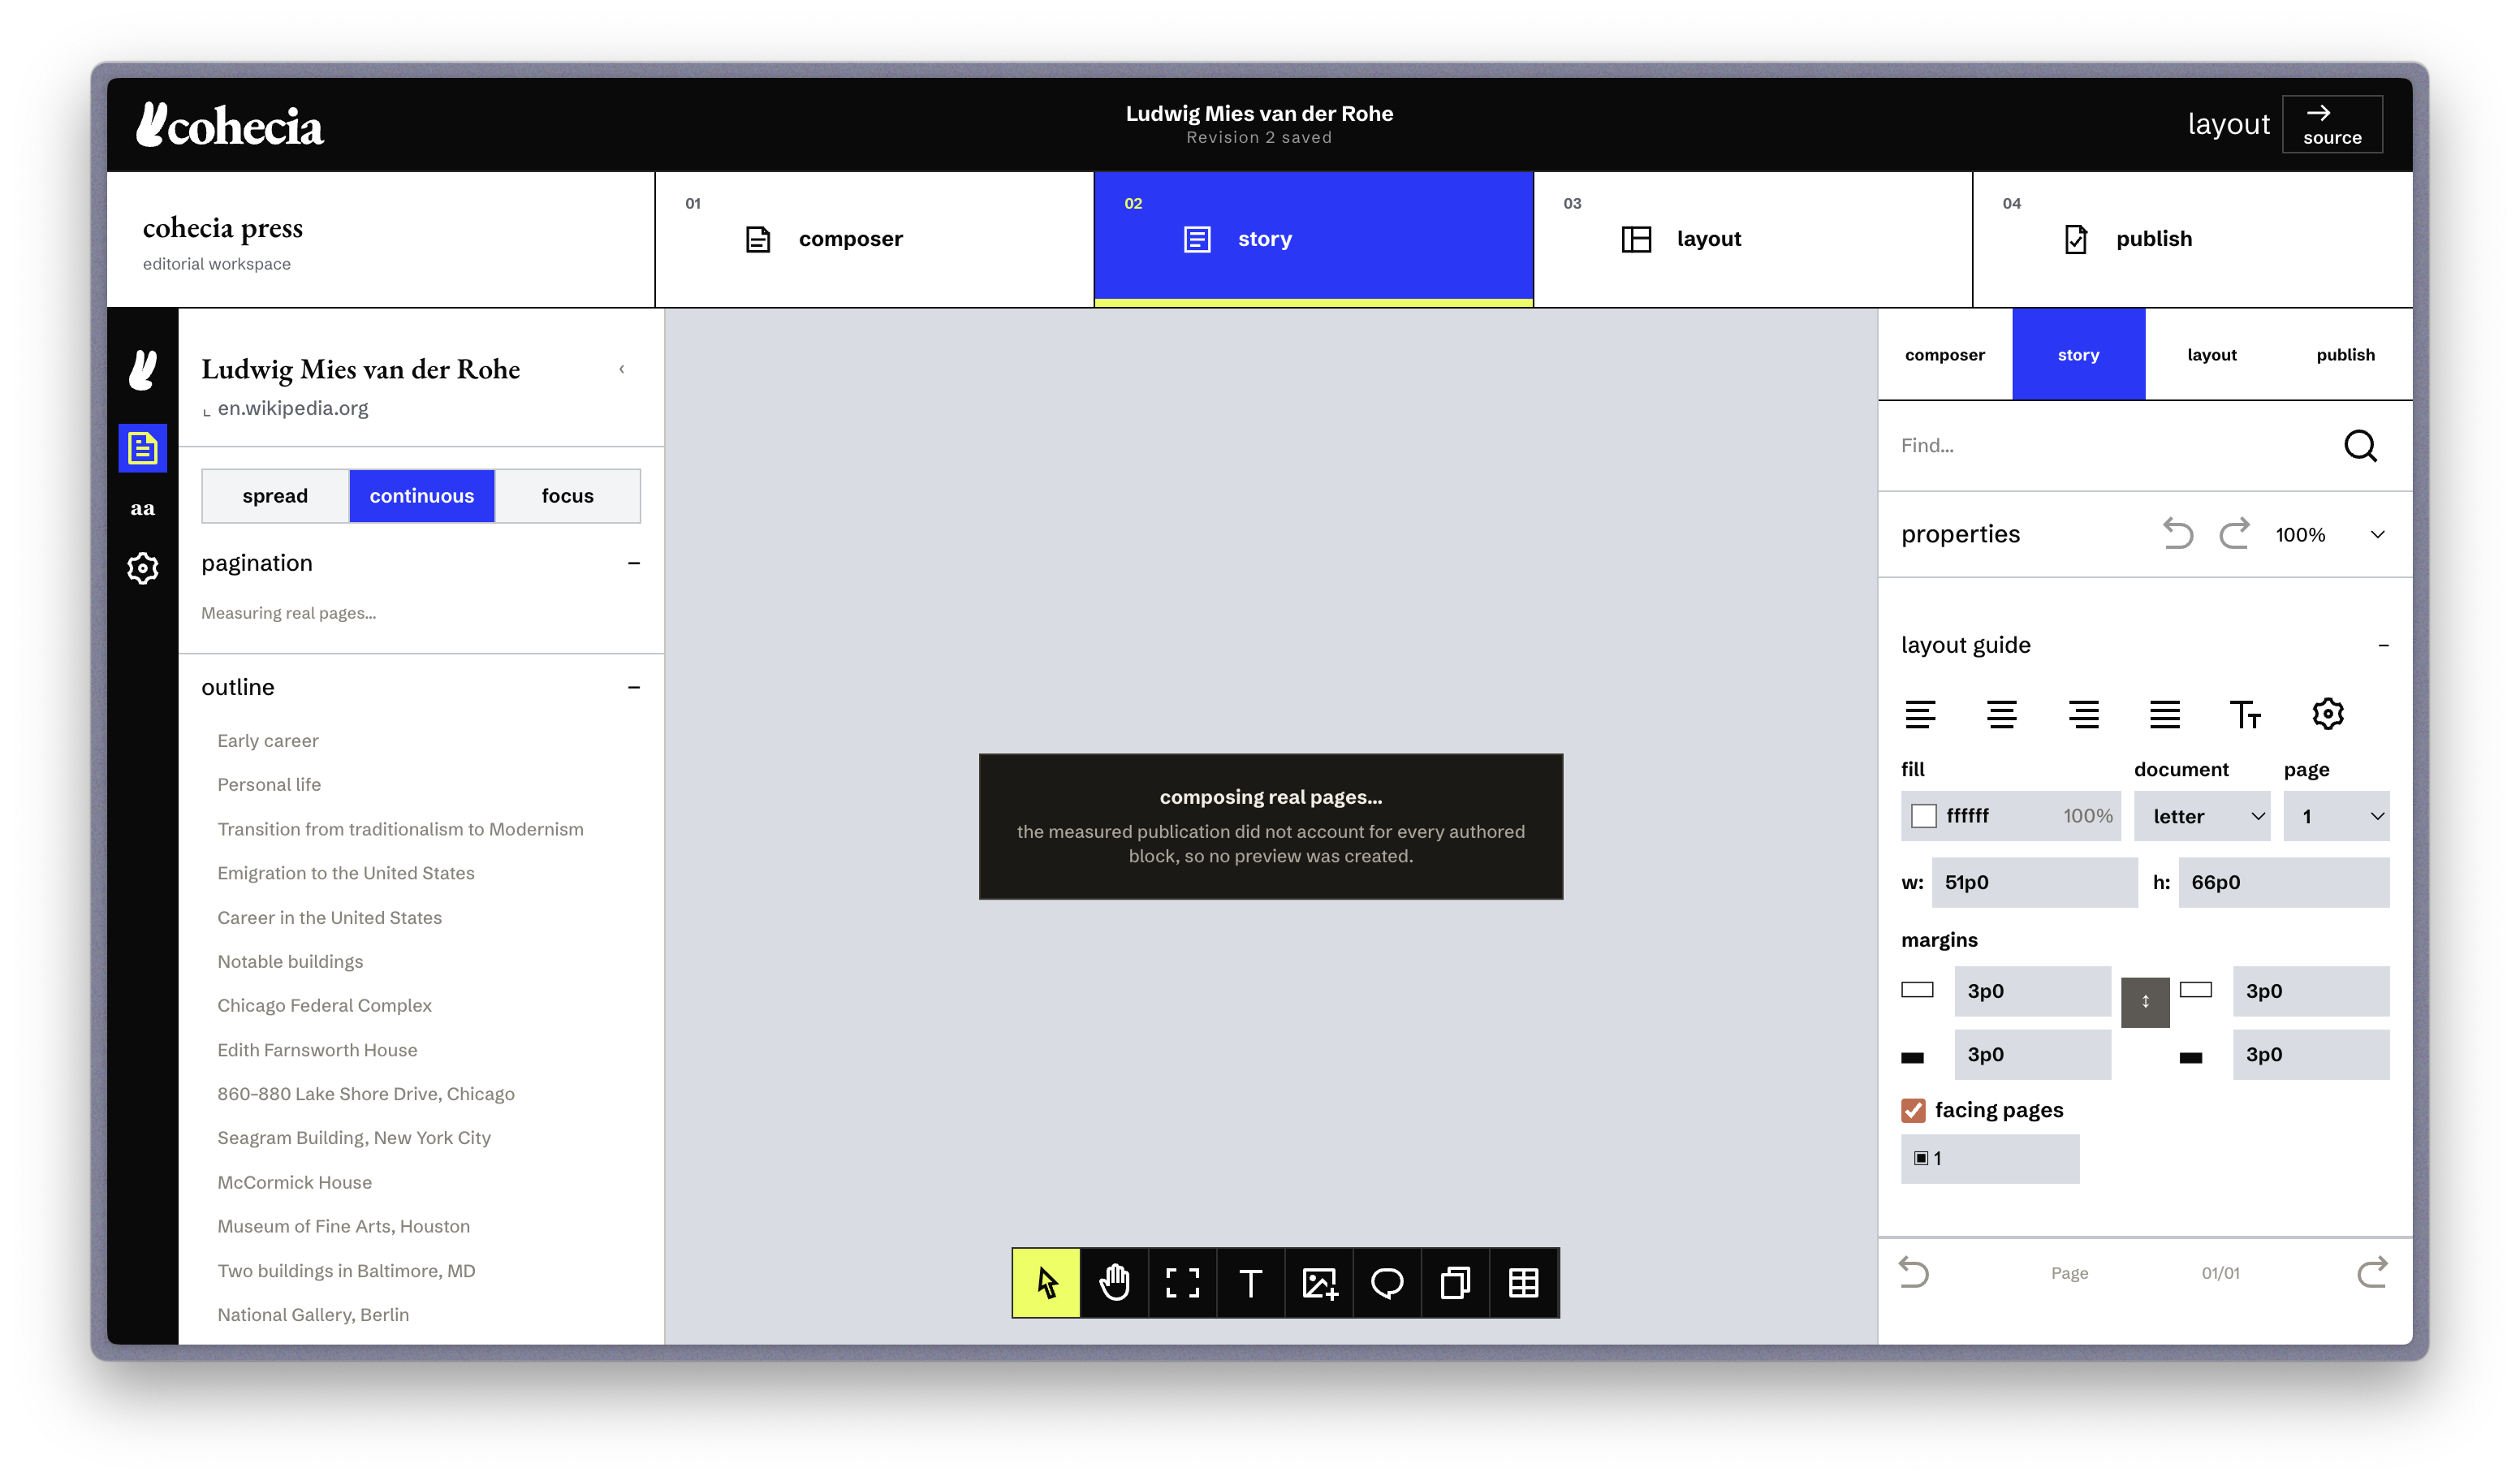The height and width of the screenshot is (1481, 2520).
Task: Choose the frame selection tool
Action: point(1182,1282)
